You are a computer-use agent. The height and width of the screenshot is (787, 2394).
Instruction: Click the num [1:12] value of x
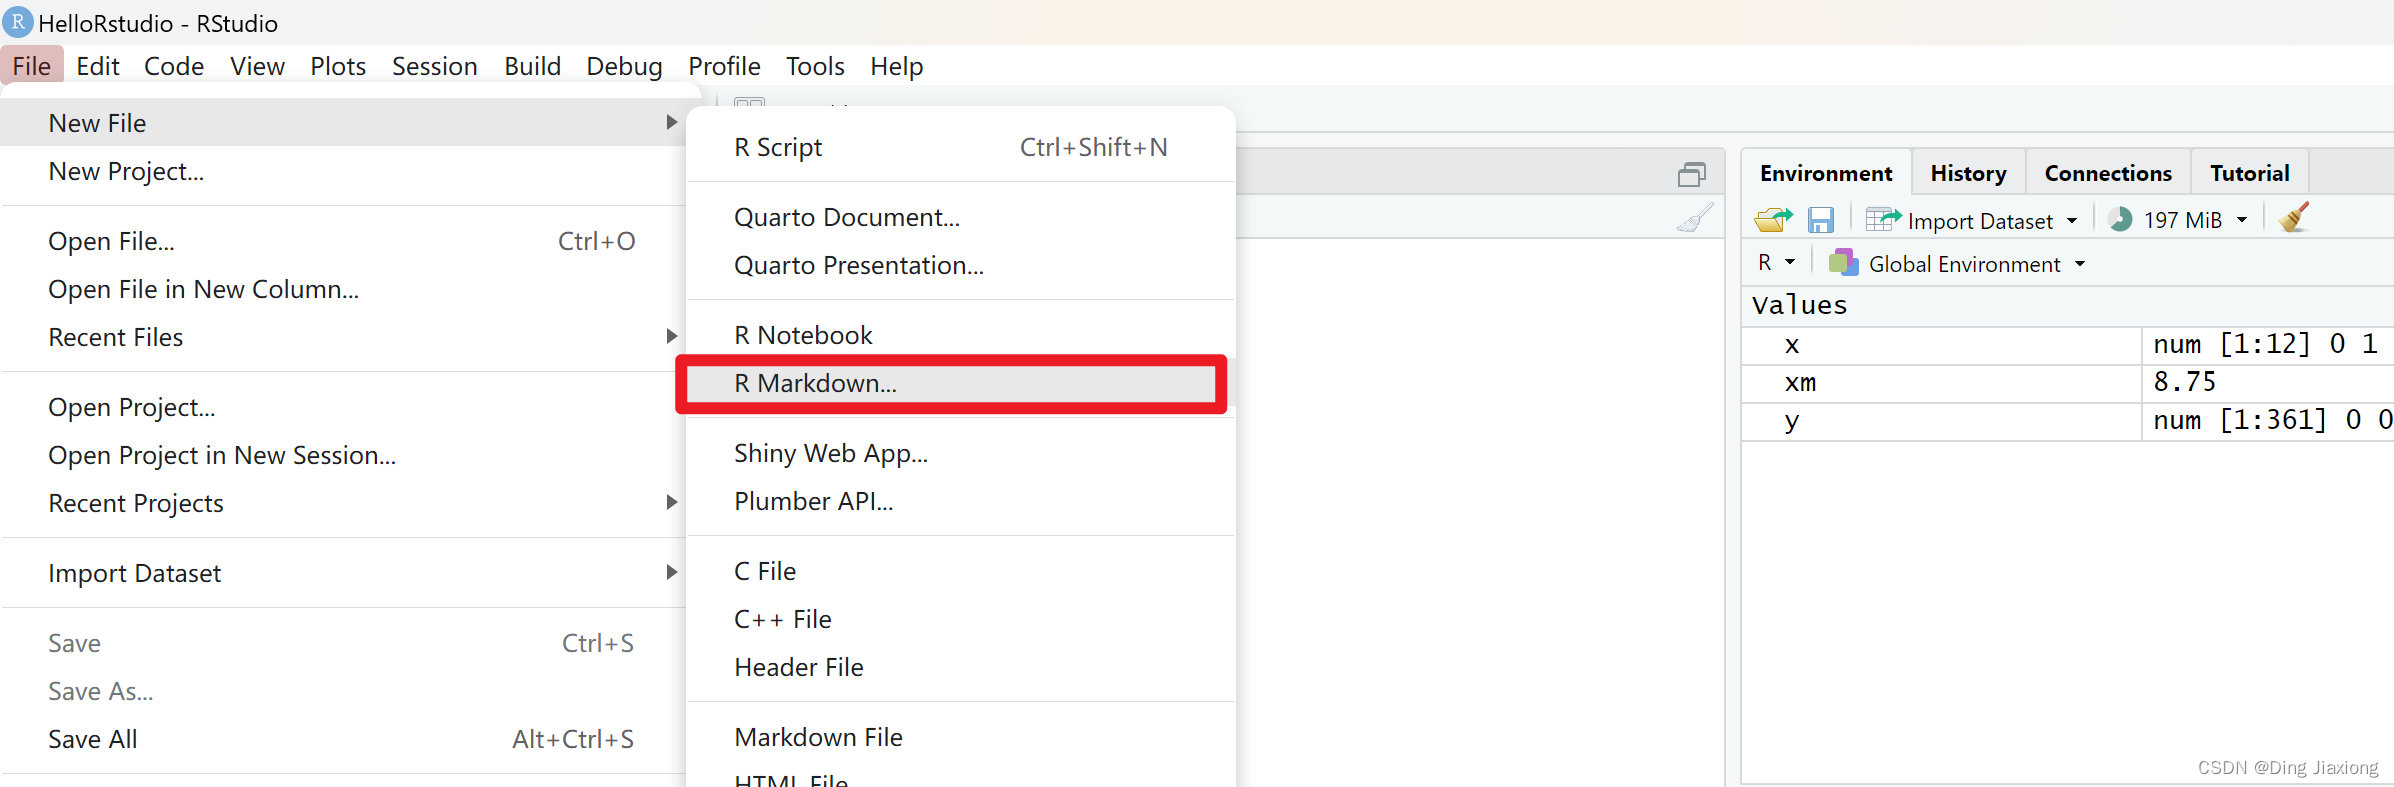pos(2266,344)
